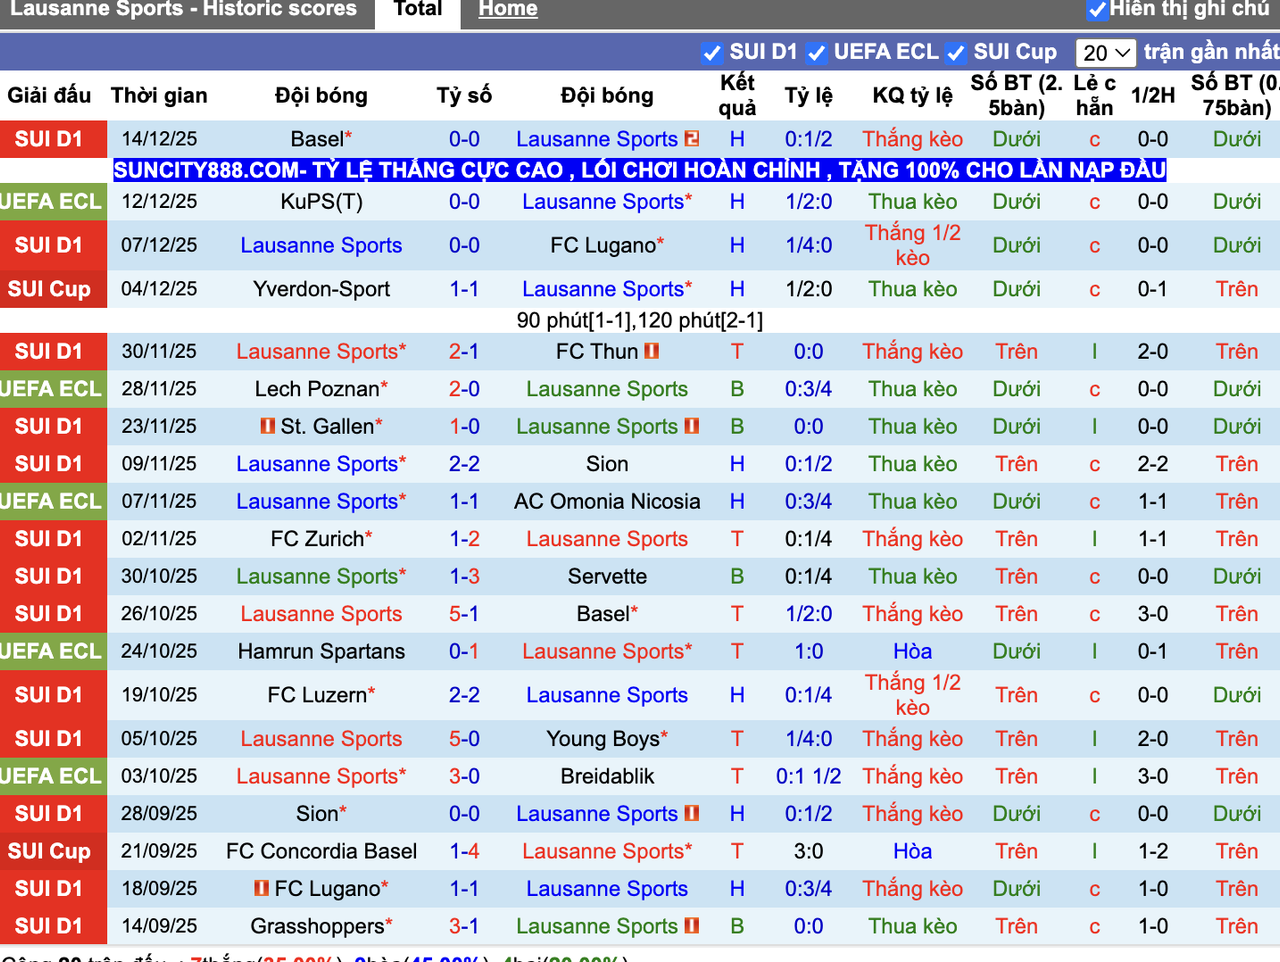Uncheck the SUI Cup filter checkbox
This screenshot has width=1280, height=962.
(956, 52)
